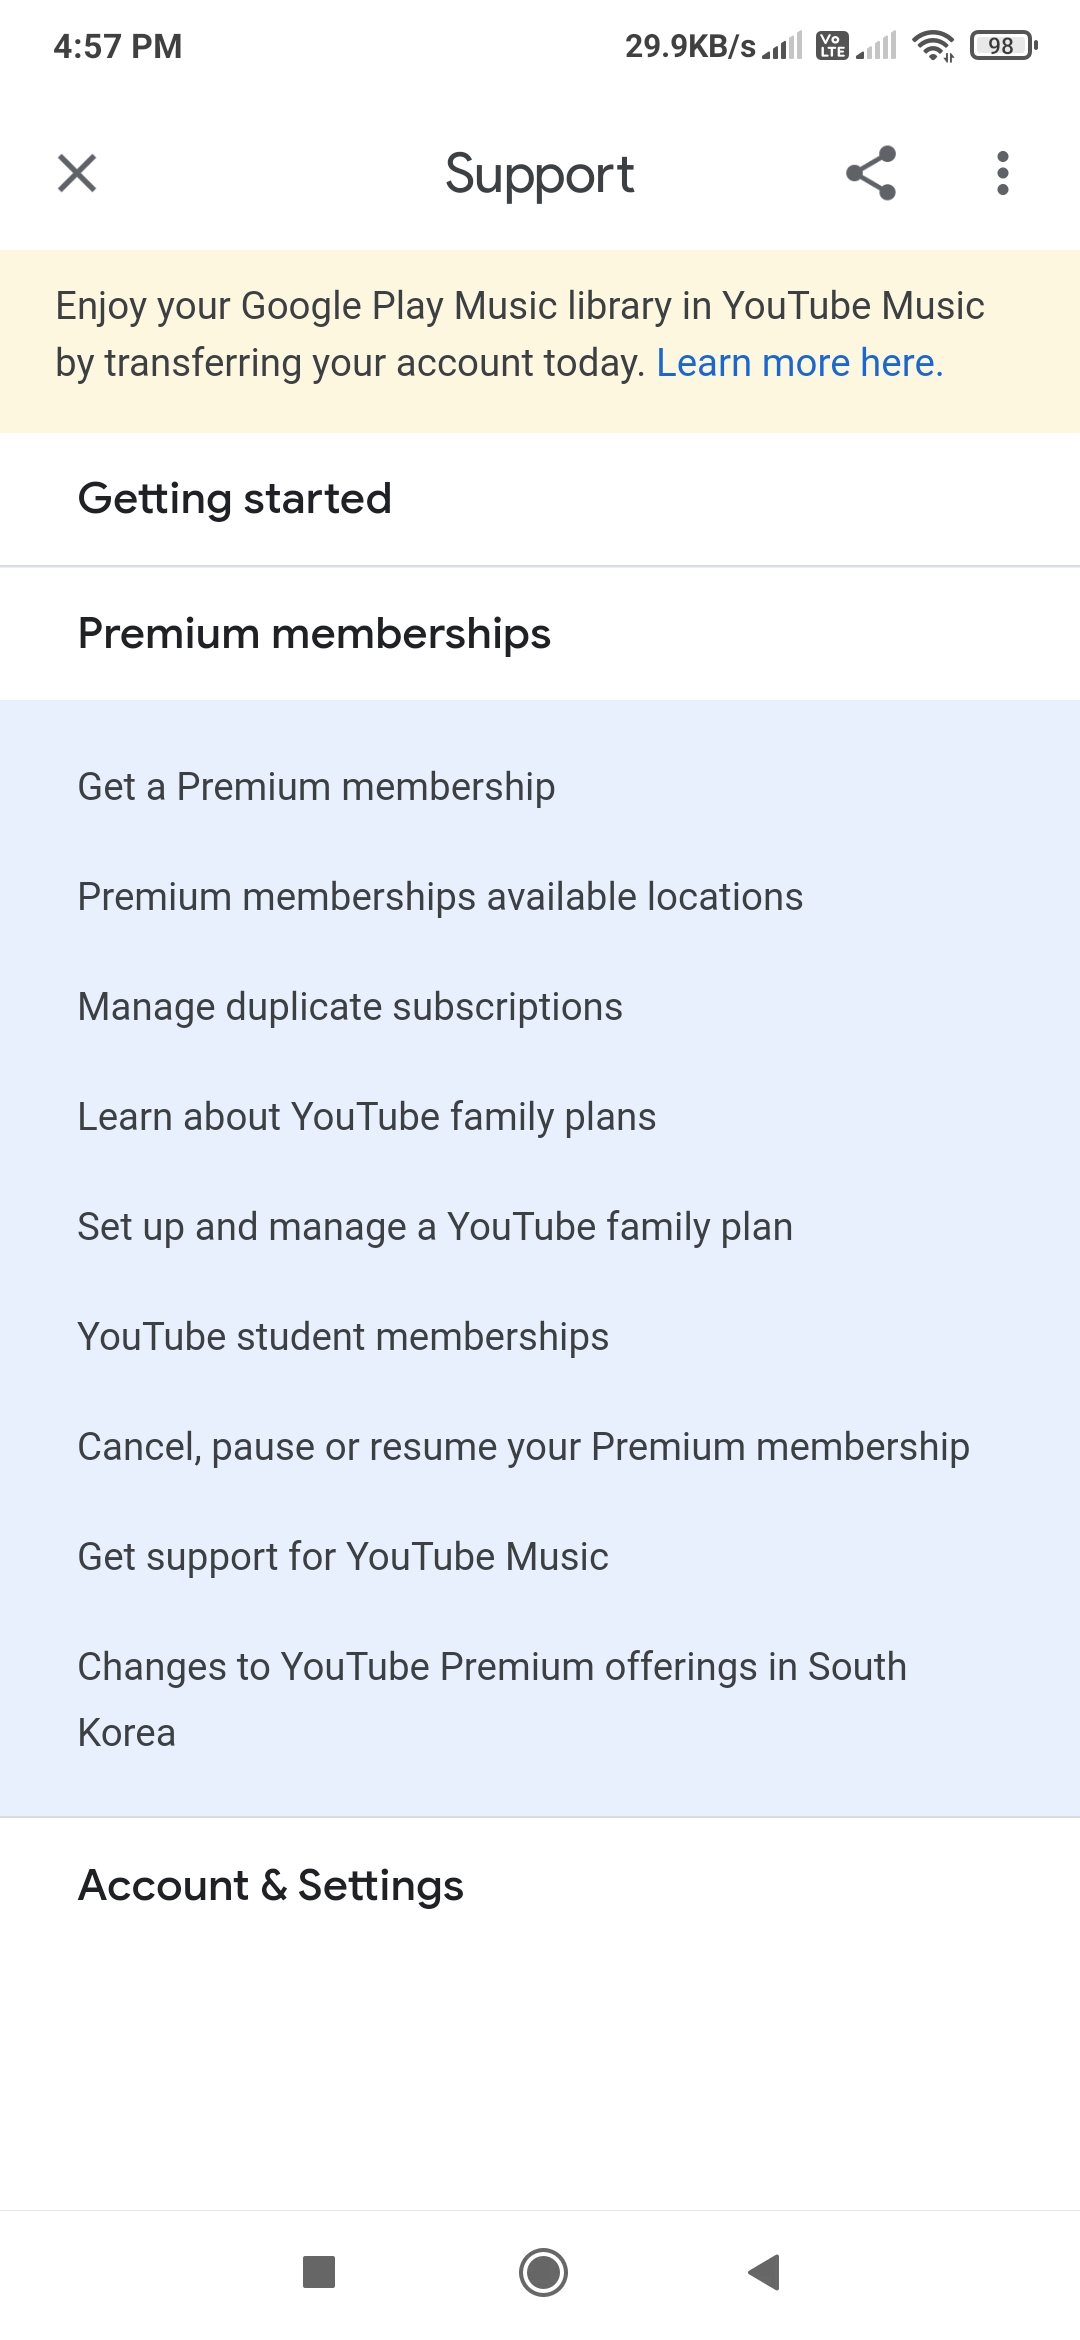Open Learn about YouTube family plans
Viewport: 1080px width, 2340px height.
tap(367, 1117)
